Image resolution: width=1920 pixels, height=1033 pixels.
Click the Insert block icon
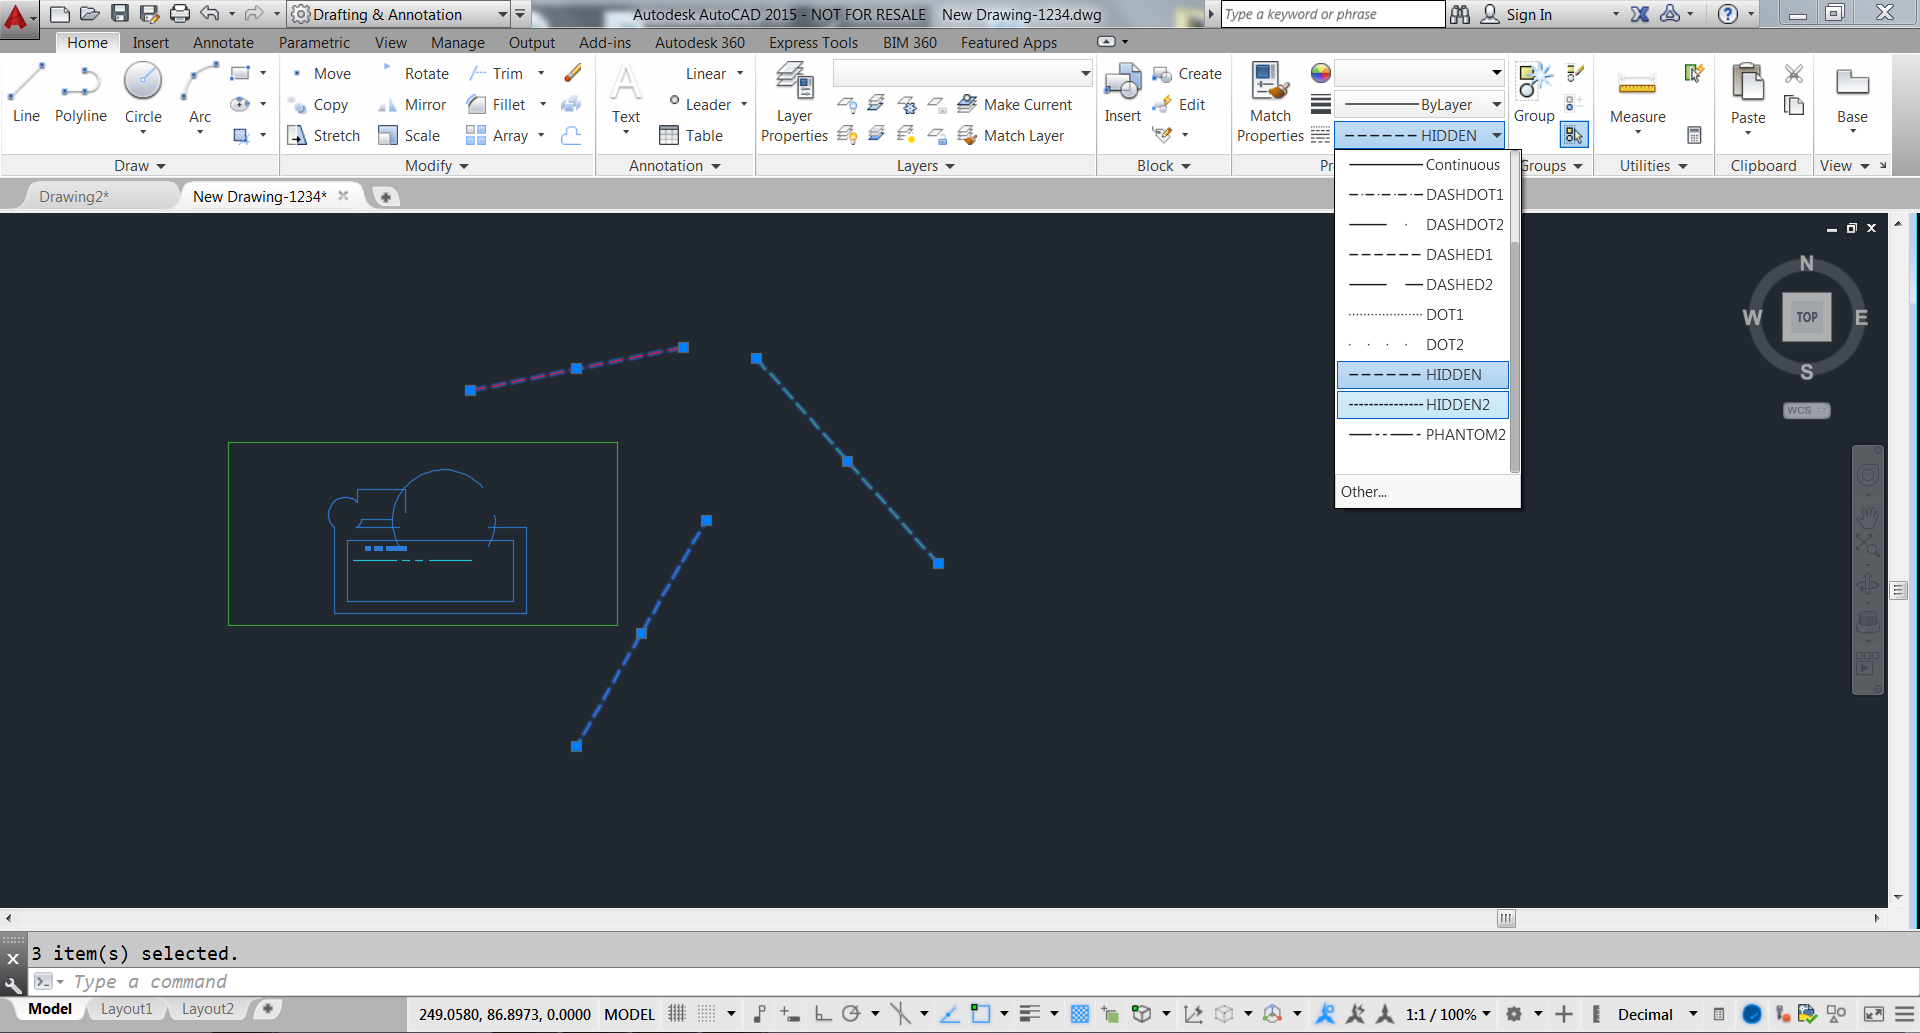pos(1122,93)
